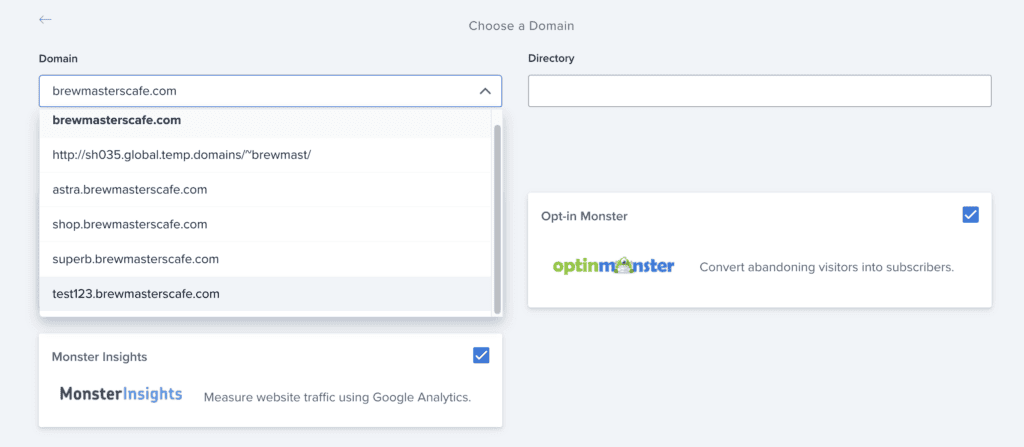Image resolution: width=1024 pixels, height=447 pixels.
Task: Click the OptinMonster logo
Action: coord(613,266)
